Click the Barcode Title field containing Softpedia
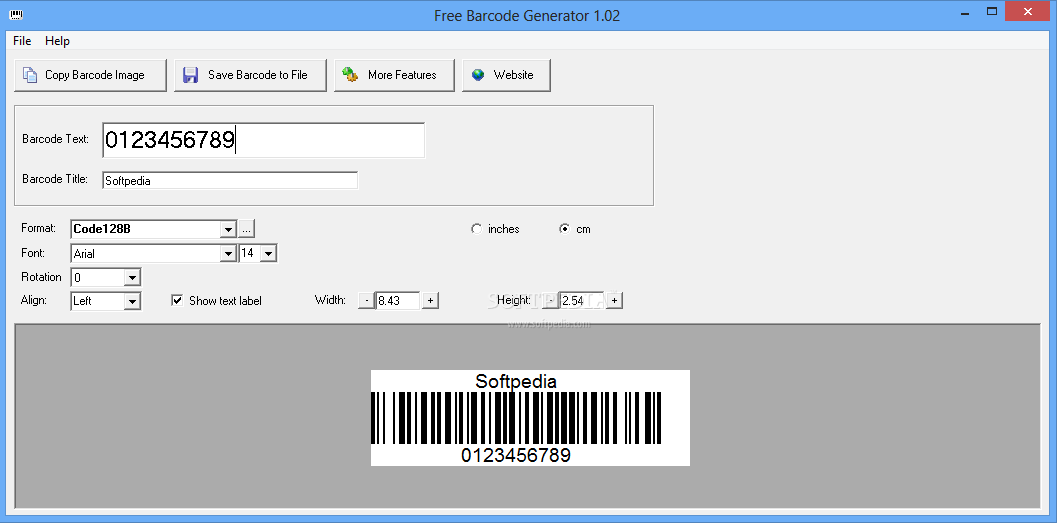Viewport: 1057px width, 523px height. point(230,181)
